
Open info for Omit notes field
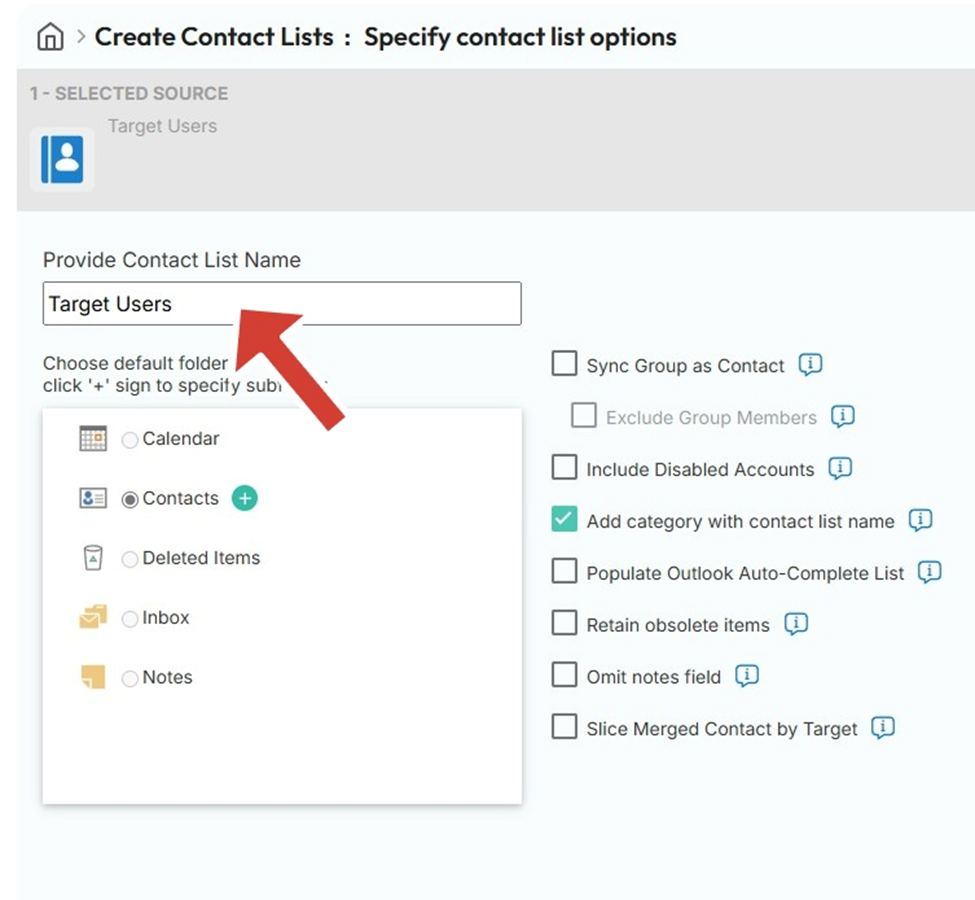[747, 675]
